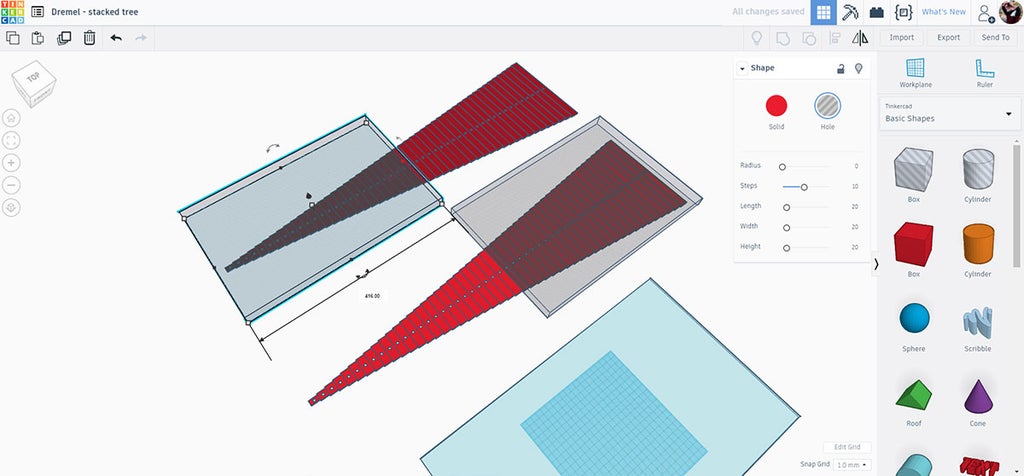
Task: Pick the striped hole Box shape
Action: coord(914,169)
